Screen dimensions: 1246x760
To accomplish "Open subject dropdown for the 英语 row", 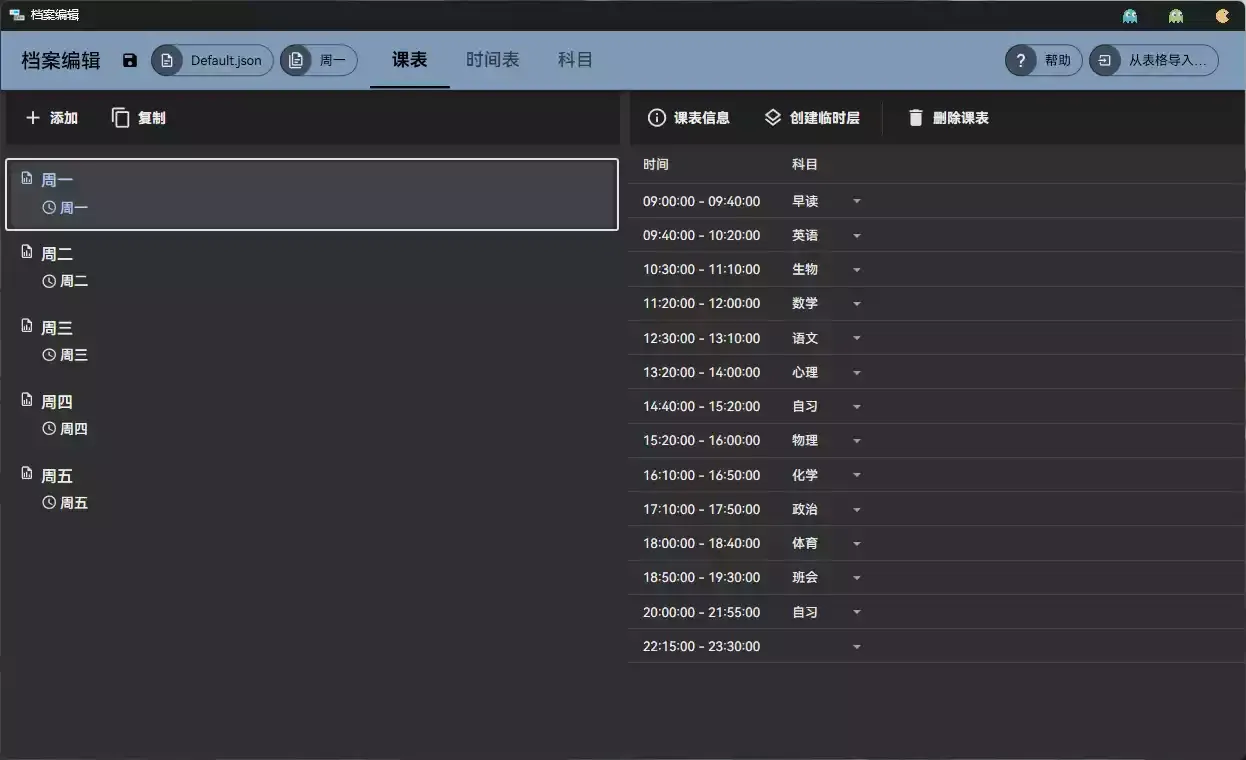I will 857,236.
